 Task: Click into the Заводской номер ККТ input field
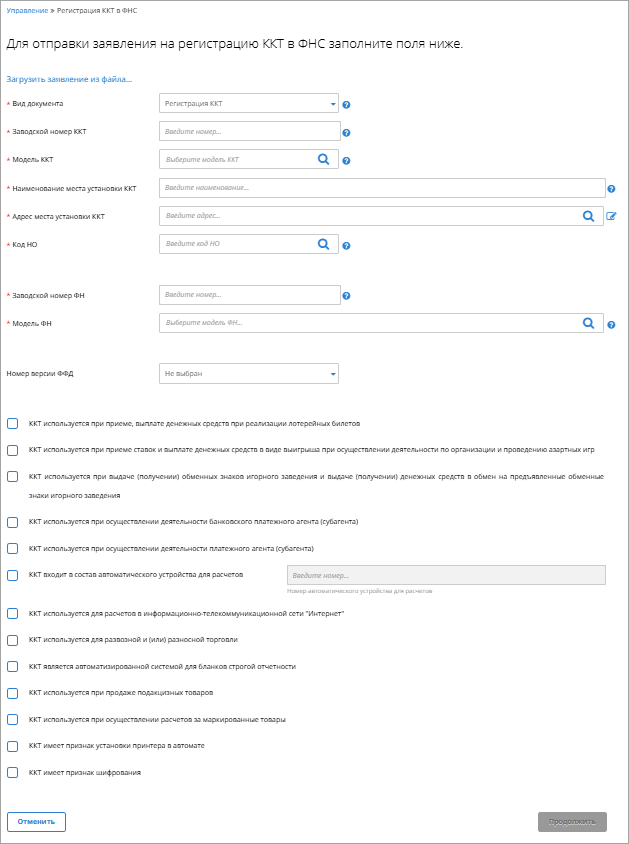point(250,131)
